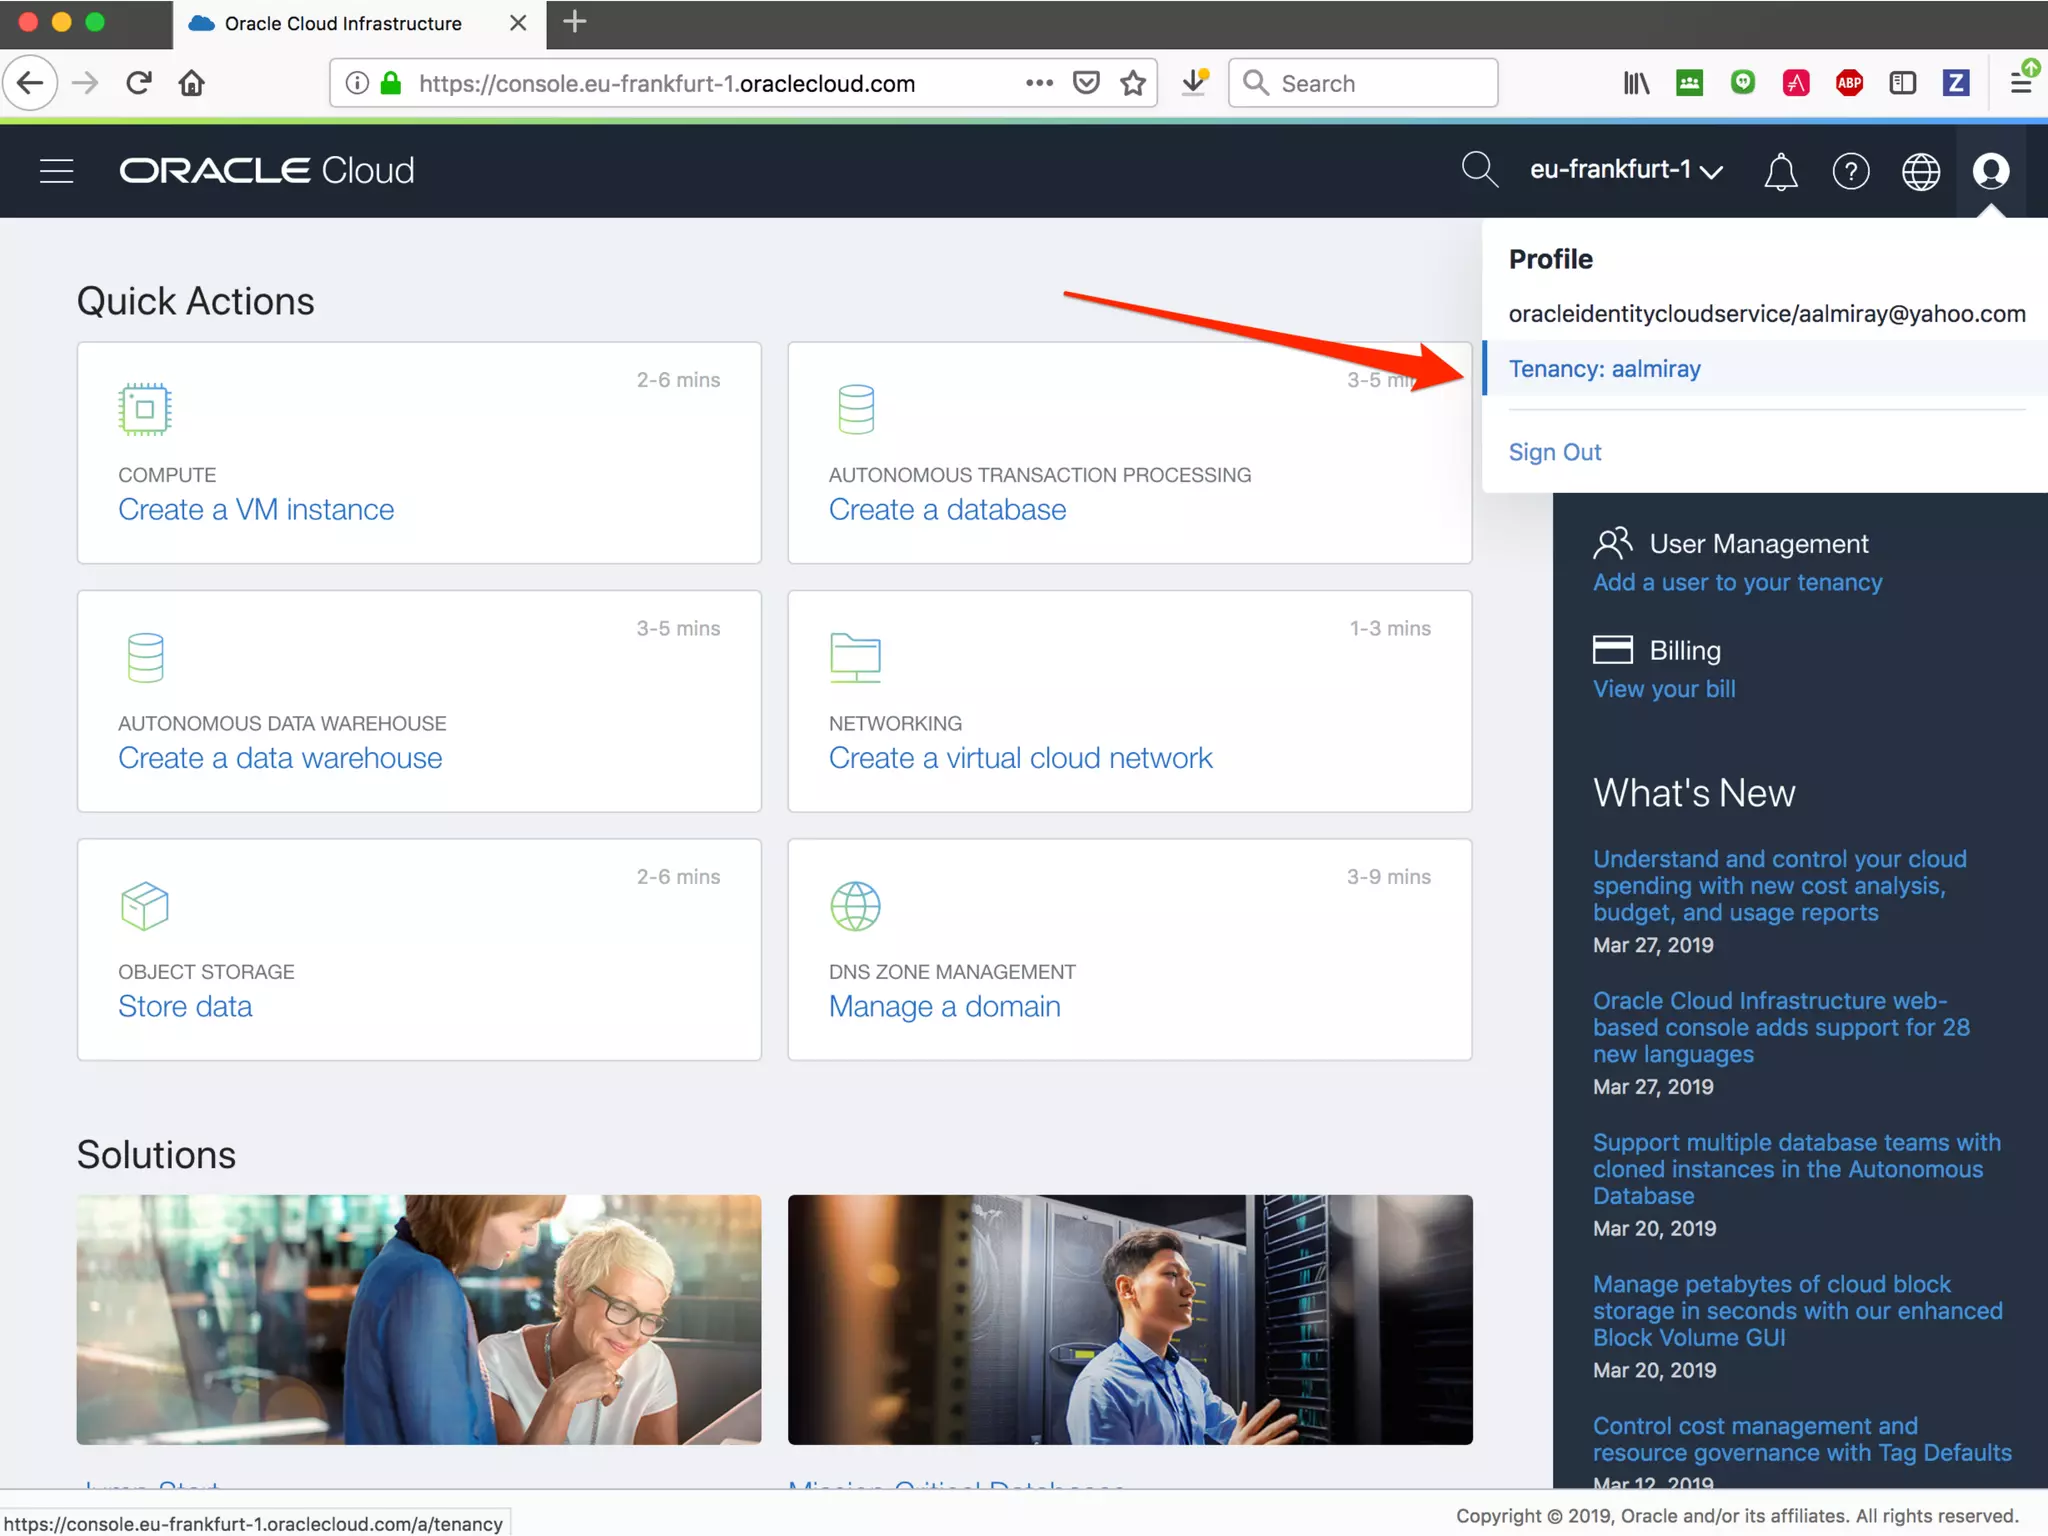Click the language globe icon
This screenshot has height=1536, width=2048.
coord(1920,171)
